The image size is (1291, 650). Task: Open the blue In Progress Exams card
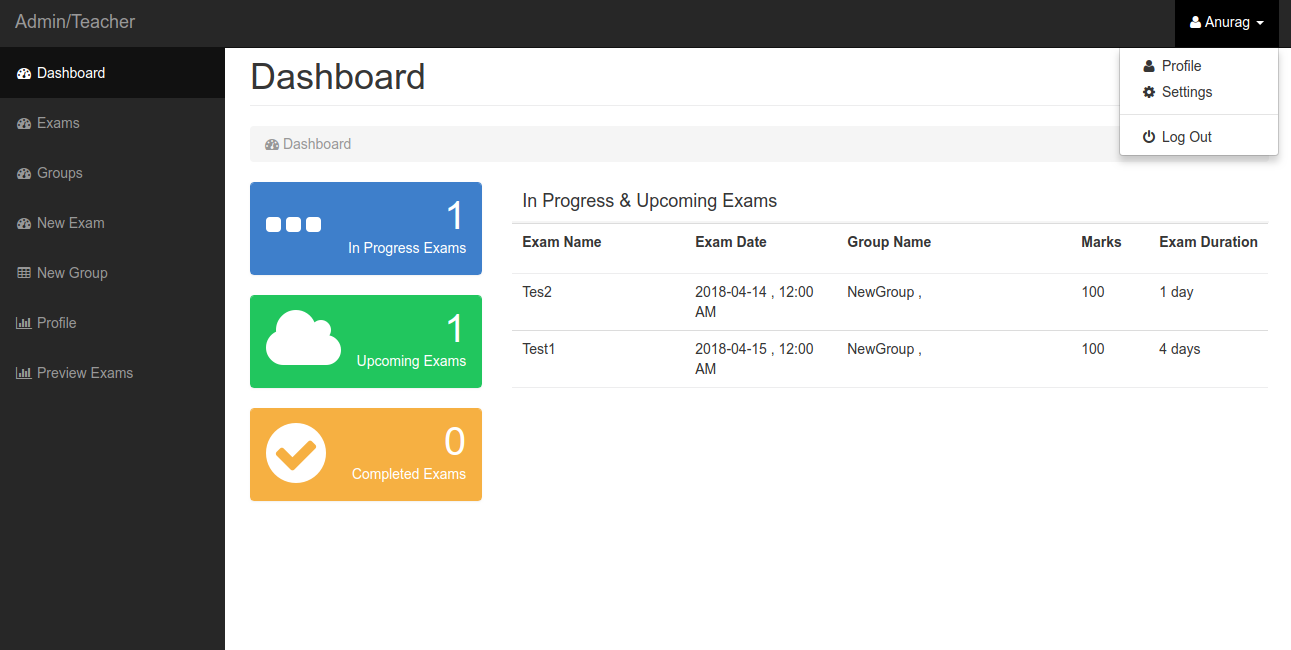tap(366, 228)
